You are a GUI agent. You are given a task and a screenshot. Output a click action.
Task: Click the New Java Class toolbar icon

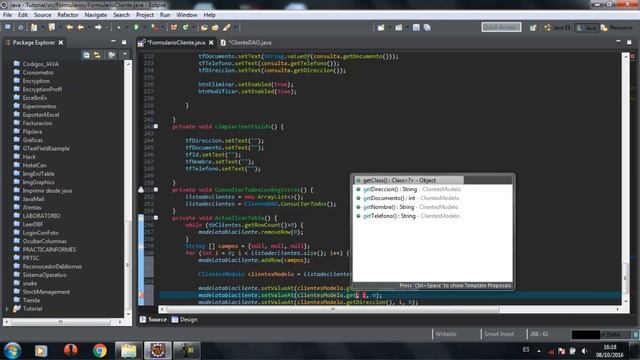pos(186,27)
